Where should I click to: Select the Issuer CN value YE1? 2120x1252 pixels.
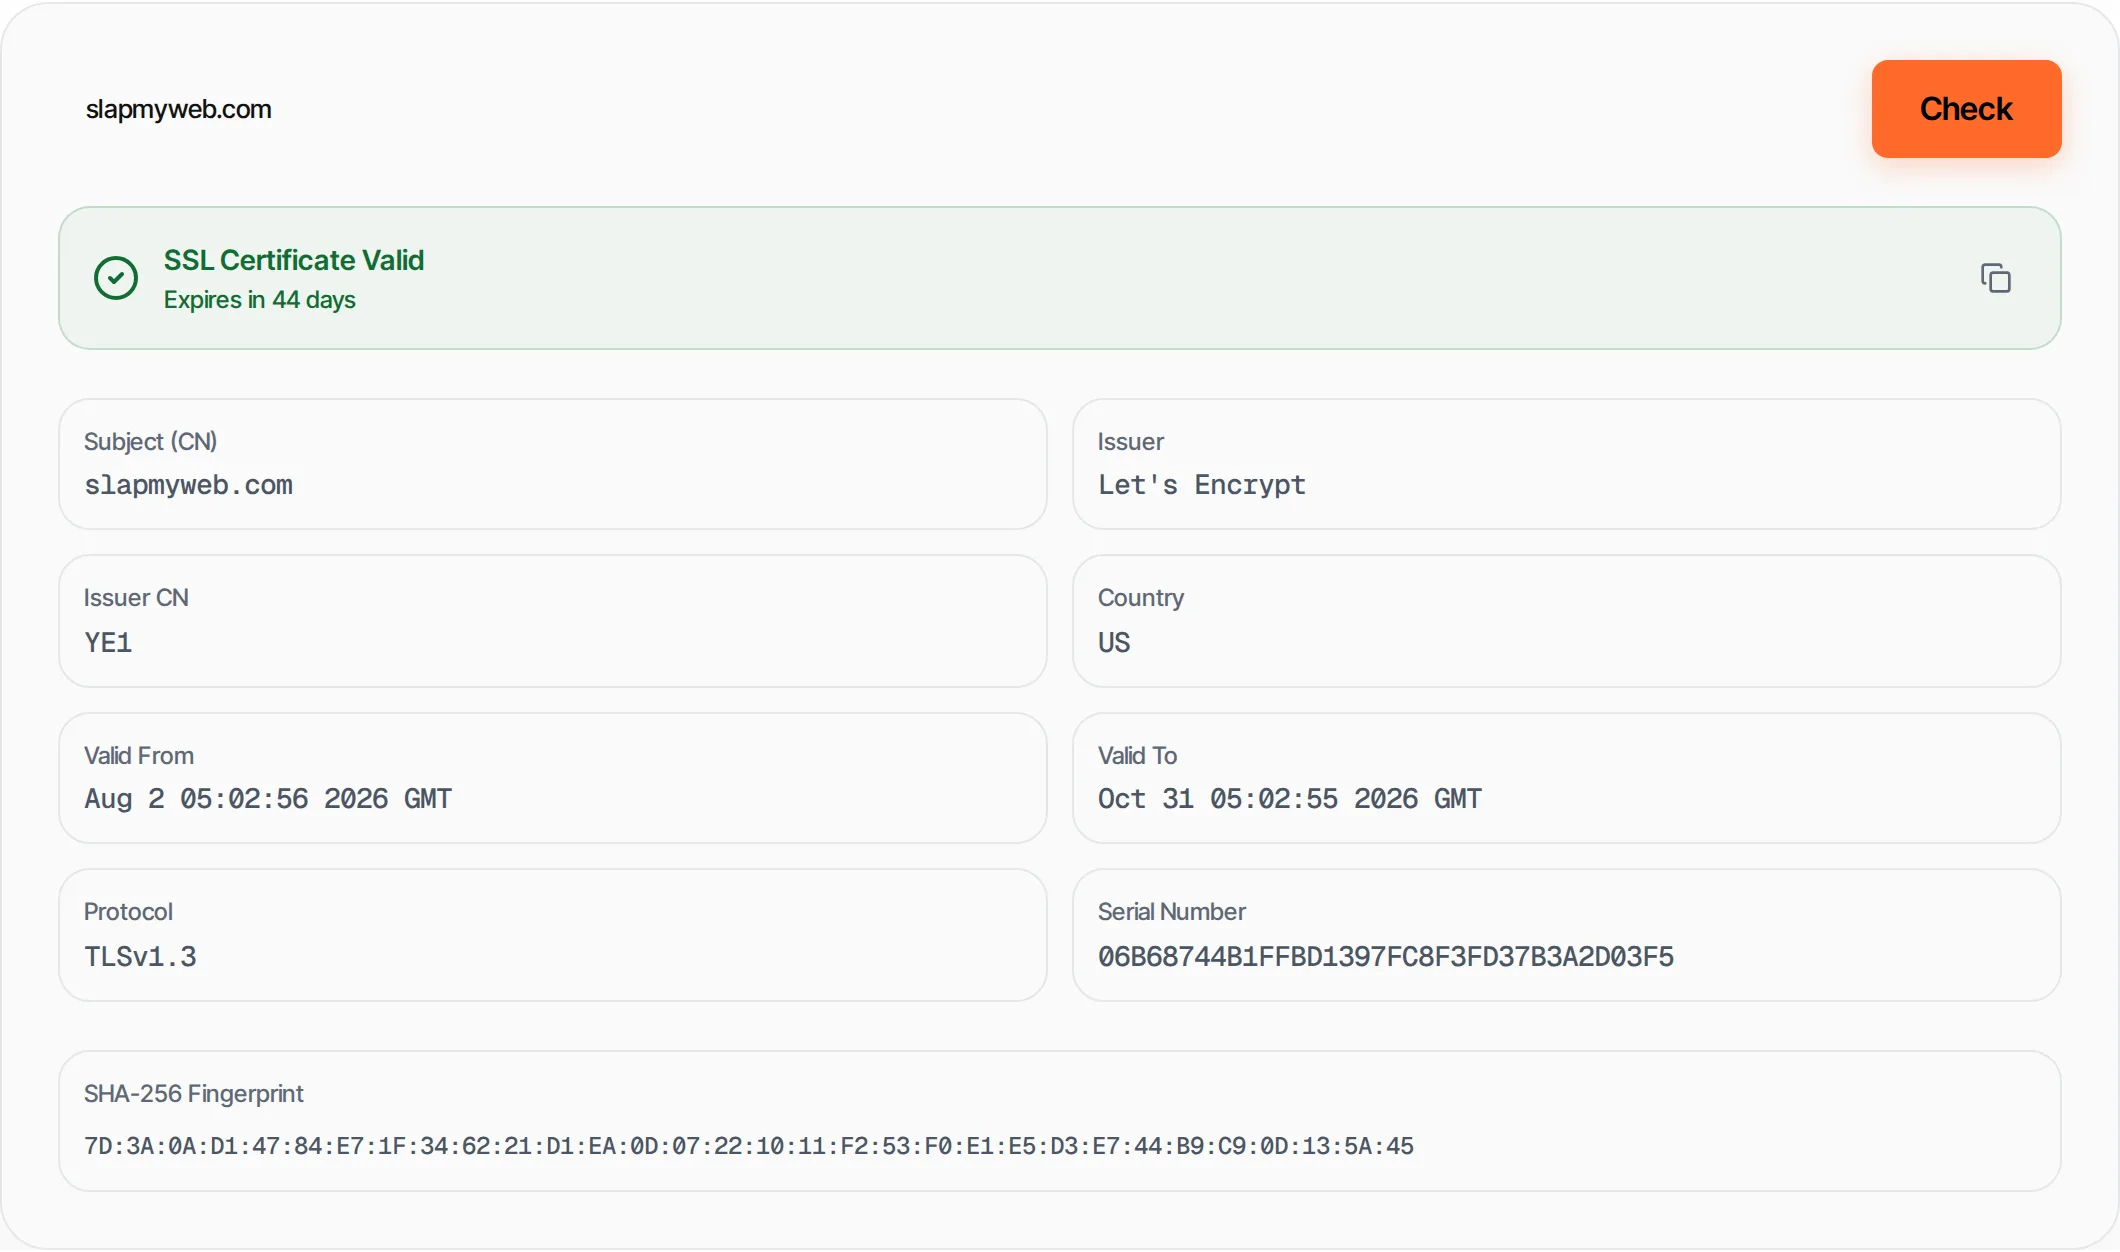pyautogui.click(x=108, y=642)
